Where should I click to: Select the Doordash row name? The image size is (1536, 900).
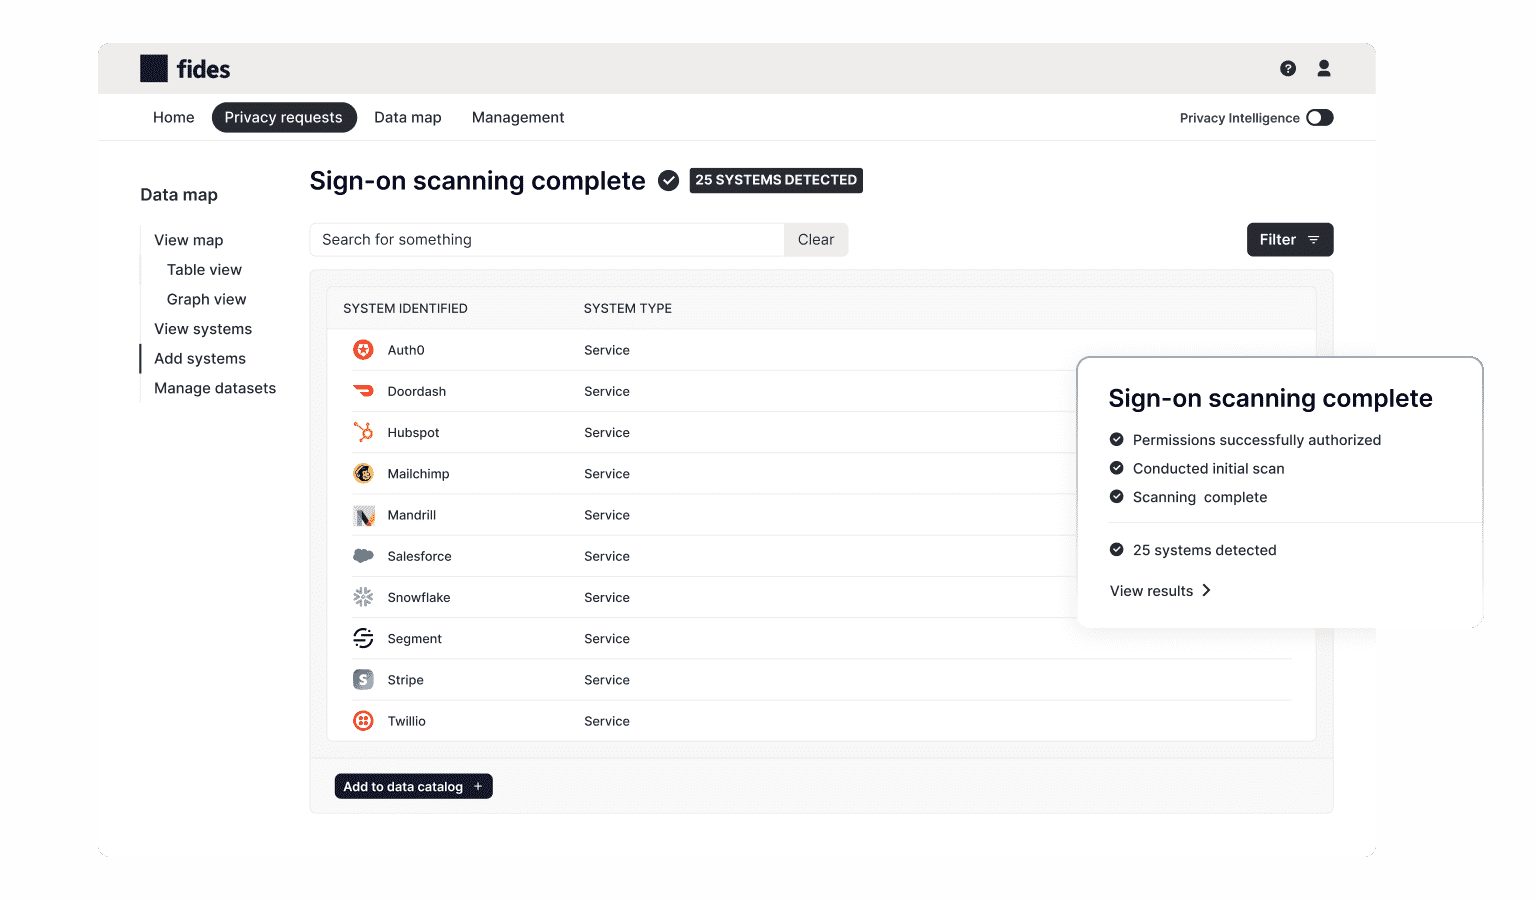coord(417,391)
